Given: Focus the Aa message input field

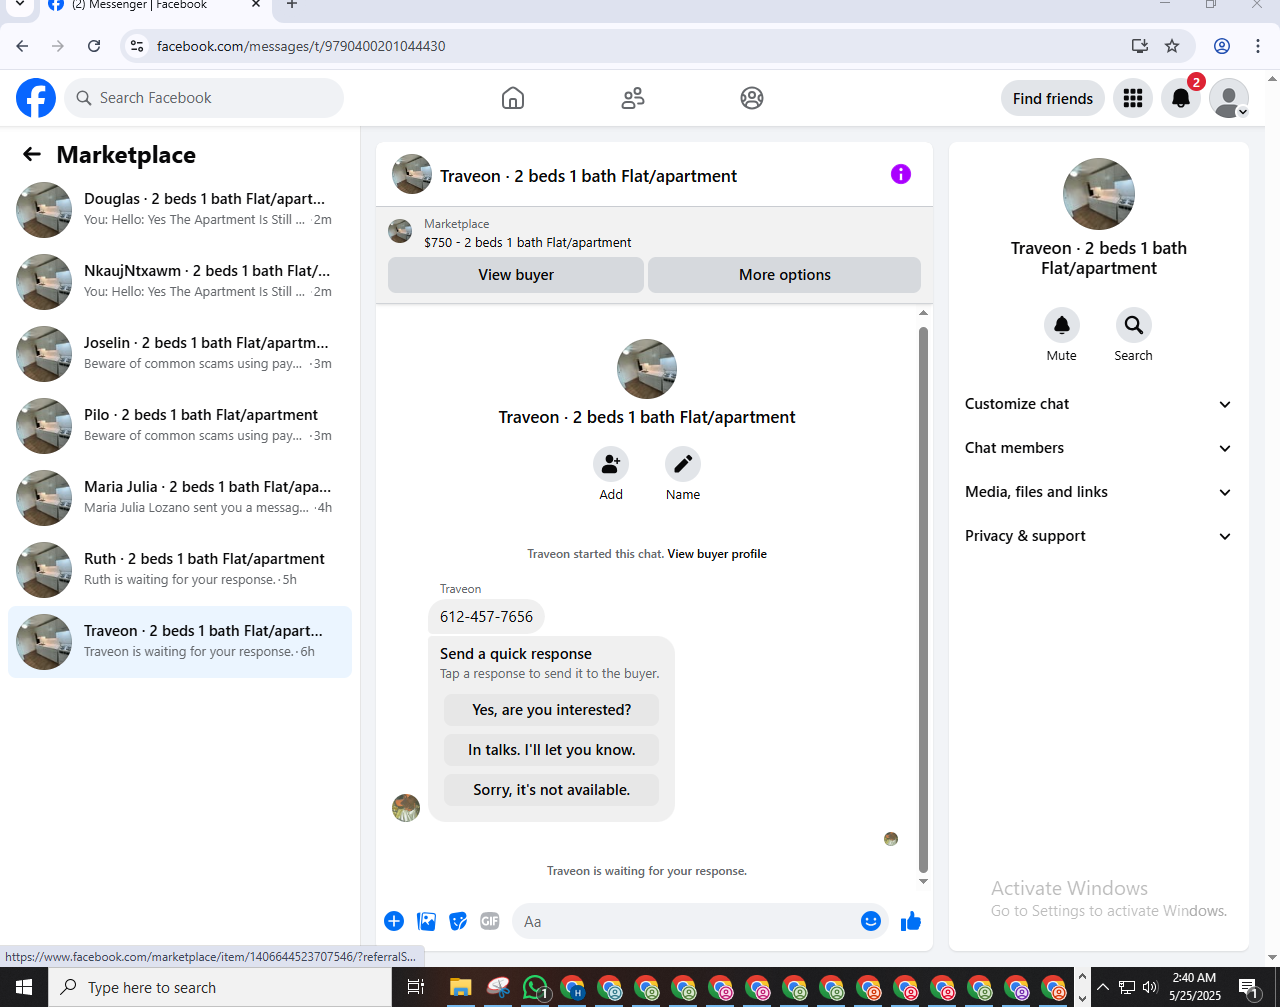Looking at the screenshot, I should coord(686,921).
